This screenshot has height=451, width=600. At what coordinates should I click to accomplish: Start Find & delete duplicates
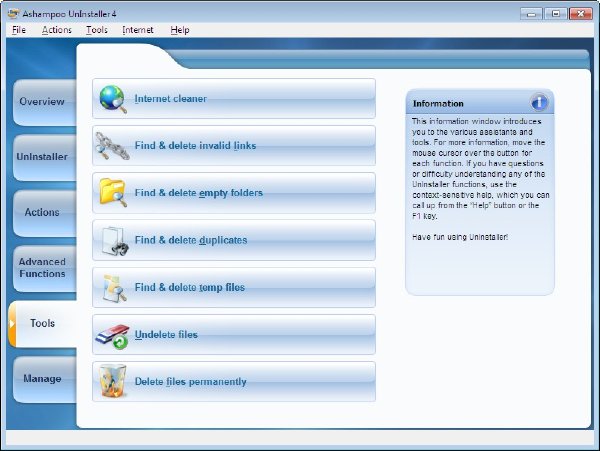coord(234,240)
